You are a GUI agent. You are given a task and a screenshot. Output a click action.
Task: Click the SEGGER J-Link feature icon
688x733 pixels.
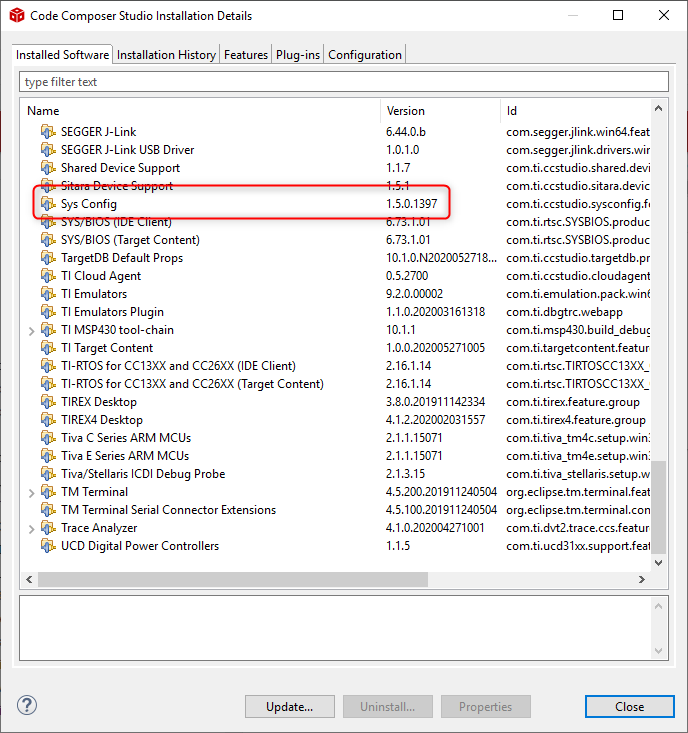(x=48, y=132)
